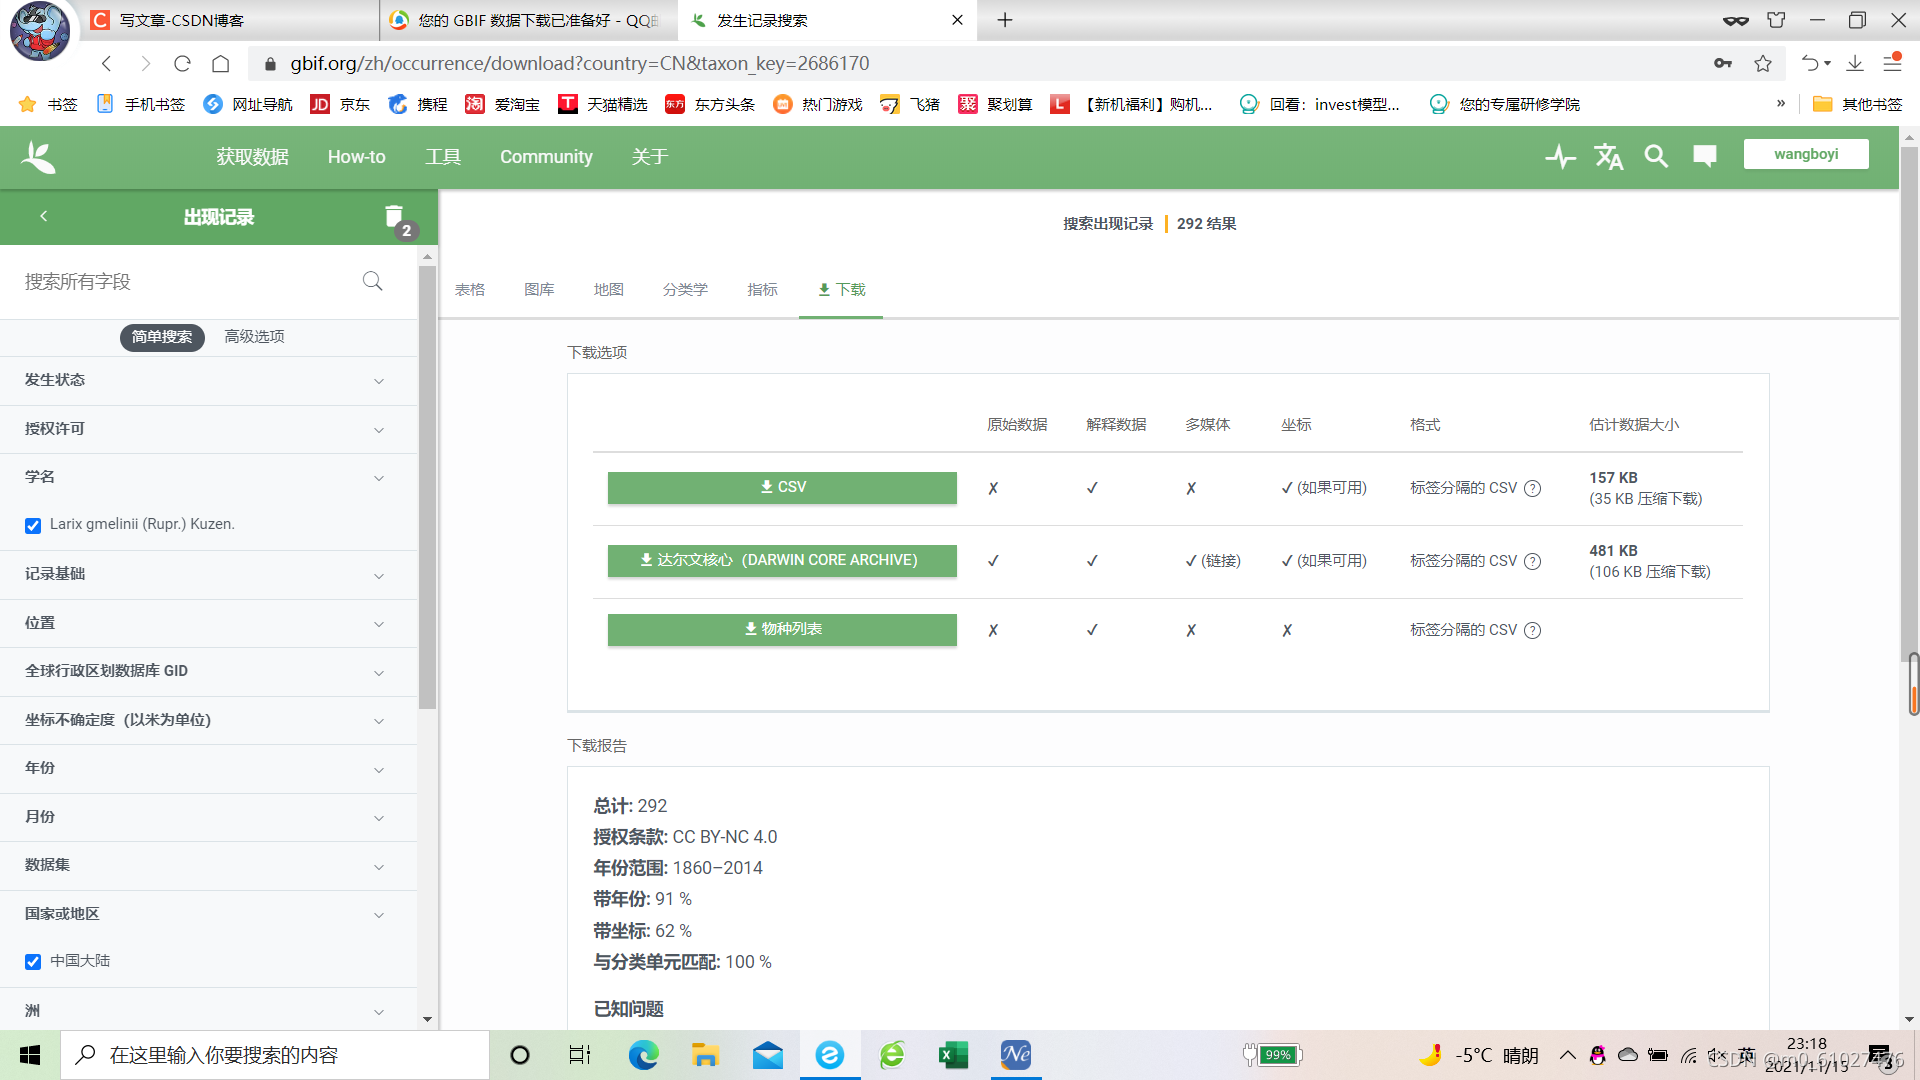Uncheck Larix gmelinii (Rupr.) Kuzen. filter

(33, 525)
